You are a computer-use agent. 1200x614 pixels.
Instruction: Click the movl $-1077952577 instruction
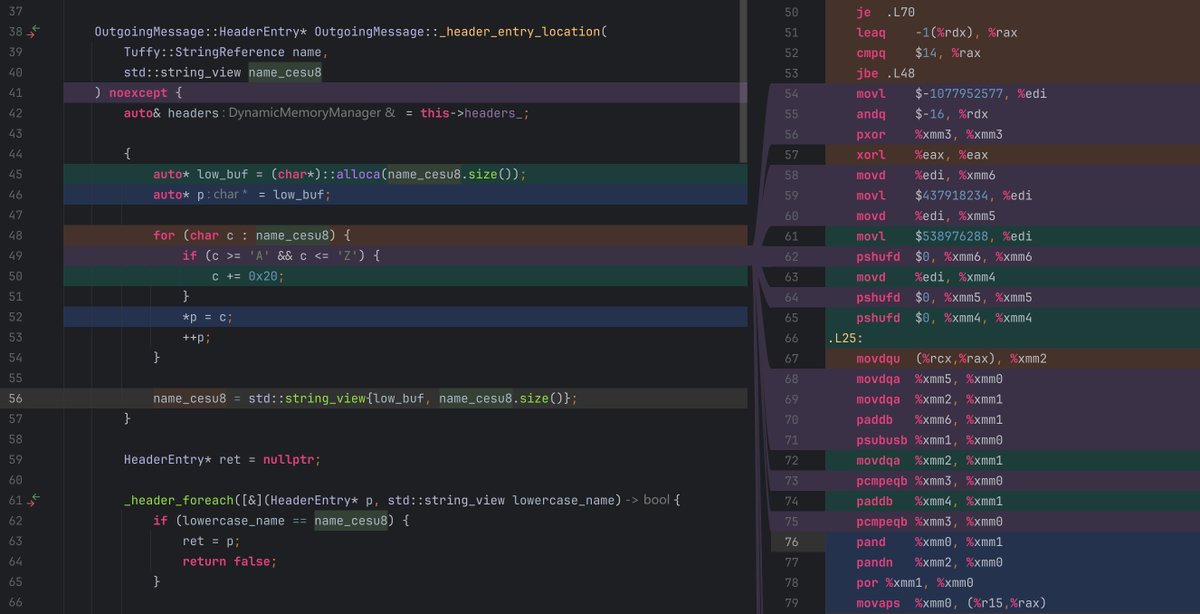click(x=951, y=94)
